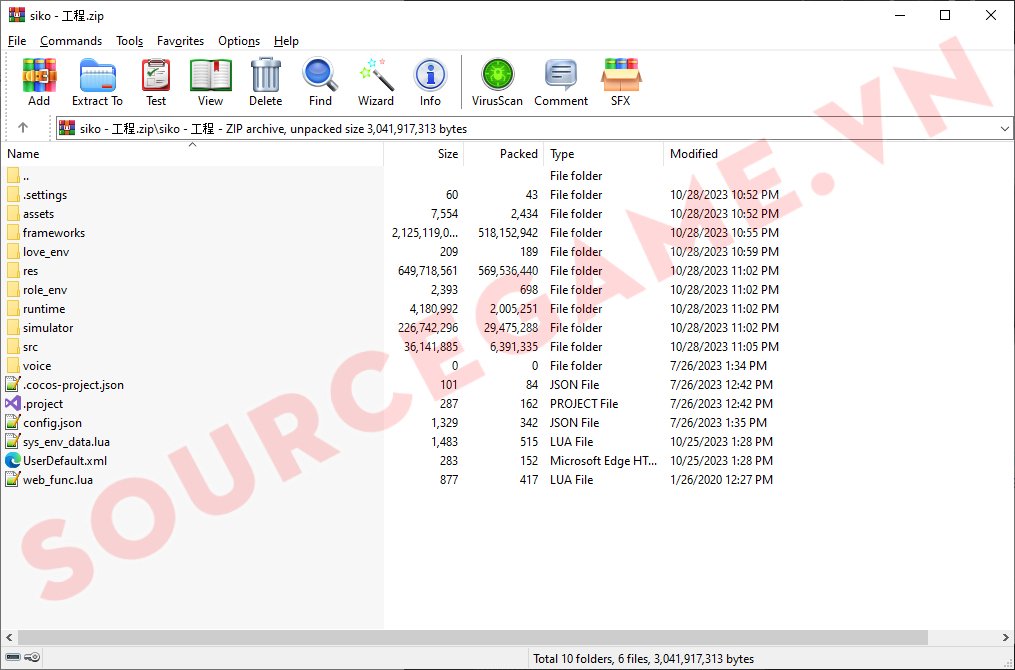The image size is (1015, 670).
Task: Show archive Info
Action: pyautogui.click(x=430, y=82)
